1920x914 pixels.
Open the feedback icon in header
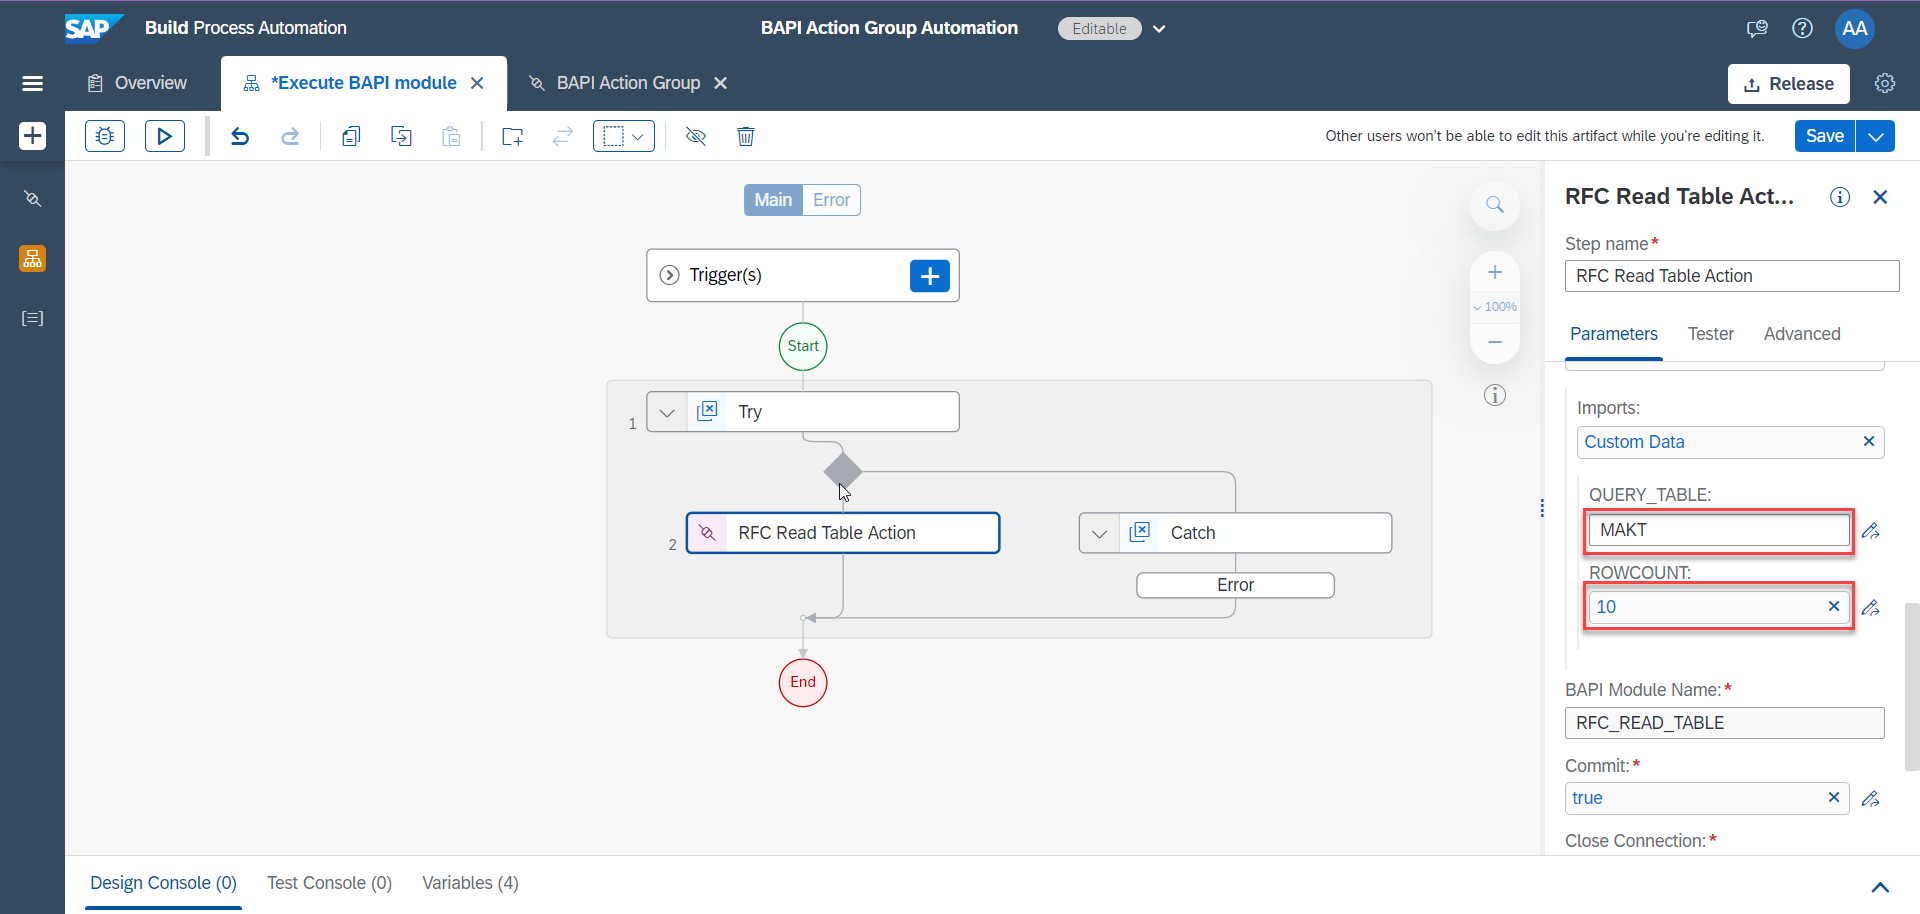click(1757, 28)
